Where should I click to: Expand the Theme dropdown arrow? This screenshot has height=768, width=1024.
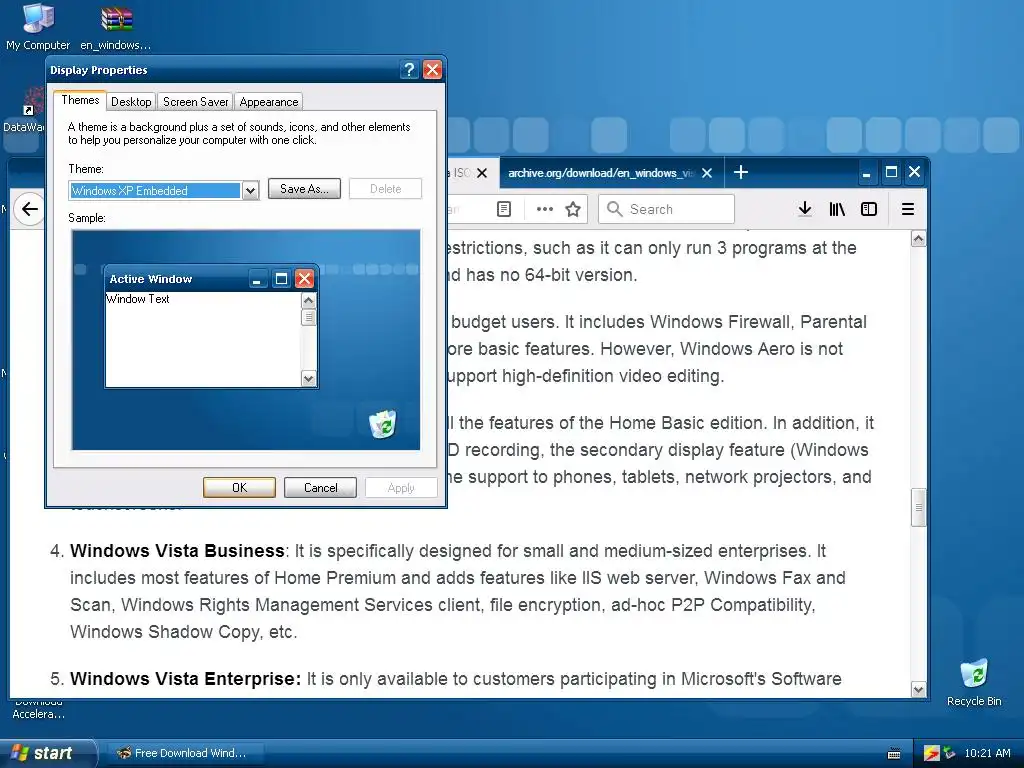click(x=250, y=191)
